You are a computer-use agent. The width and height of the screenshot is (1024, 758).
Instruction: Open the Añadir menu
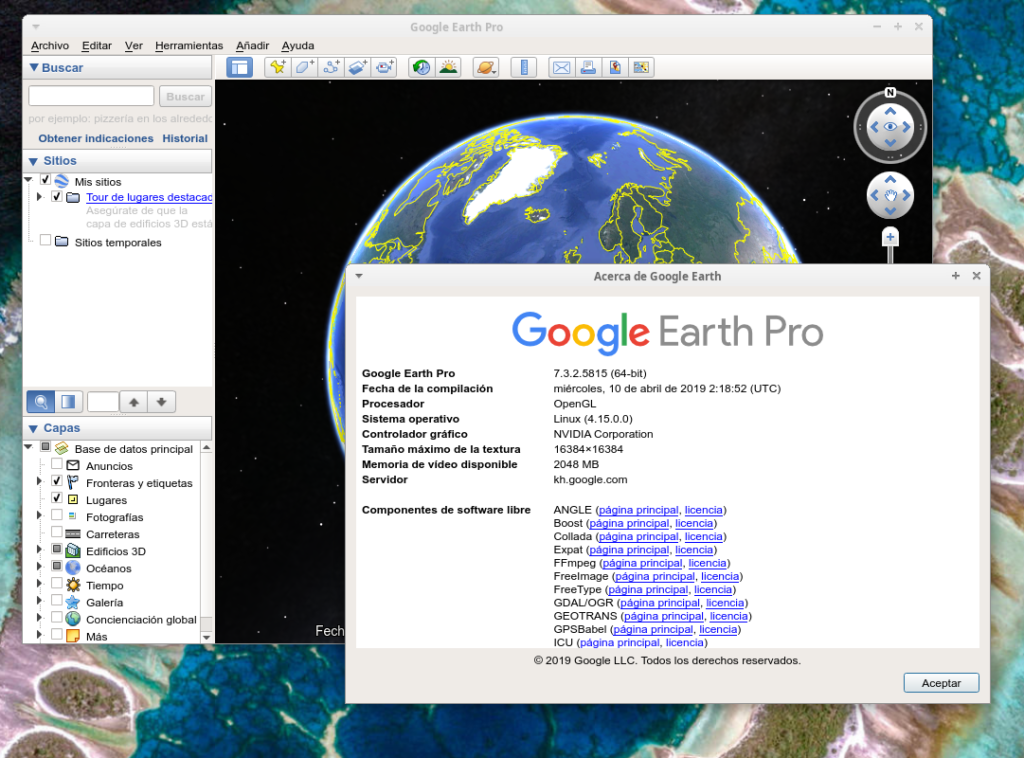click(252, 46)
